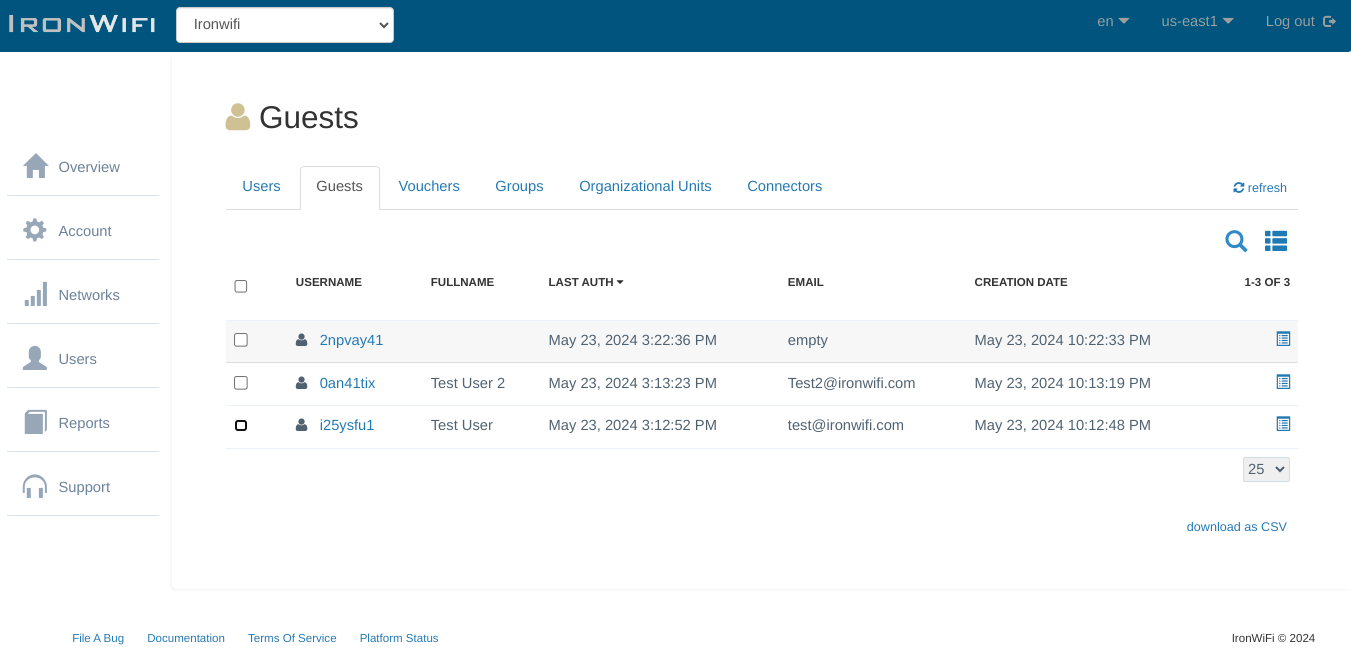Image resolution: width=1351 pixels, height=662 pixels.
Task: Click the Support headset icon
Action: 35,487
